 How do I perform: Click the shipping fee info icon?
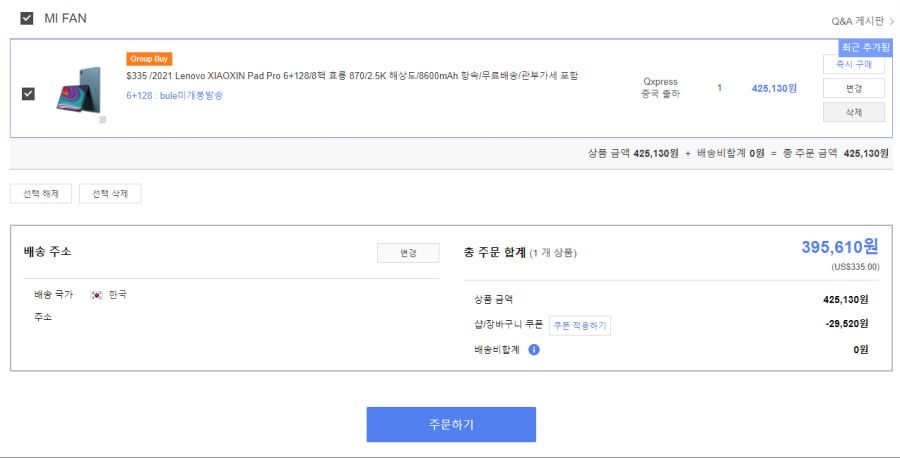pos(534,350)
